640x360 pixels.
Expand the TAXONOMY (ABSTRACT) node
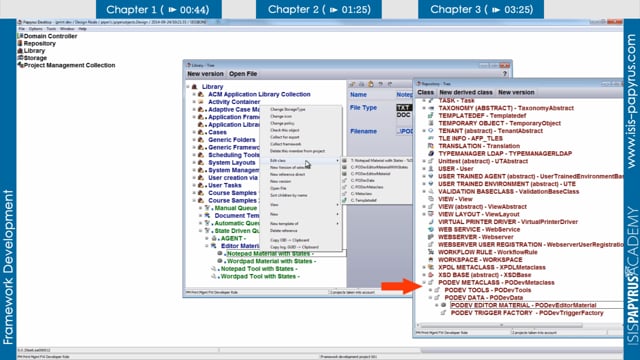pyautogui.click(x=424, y=108)
